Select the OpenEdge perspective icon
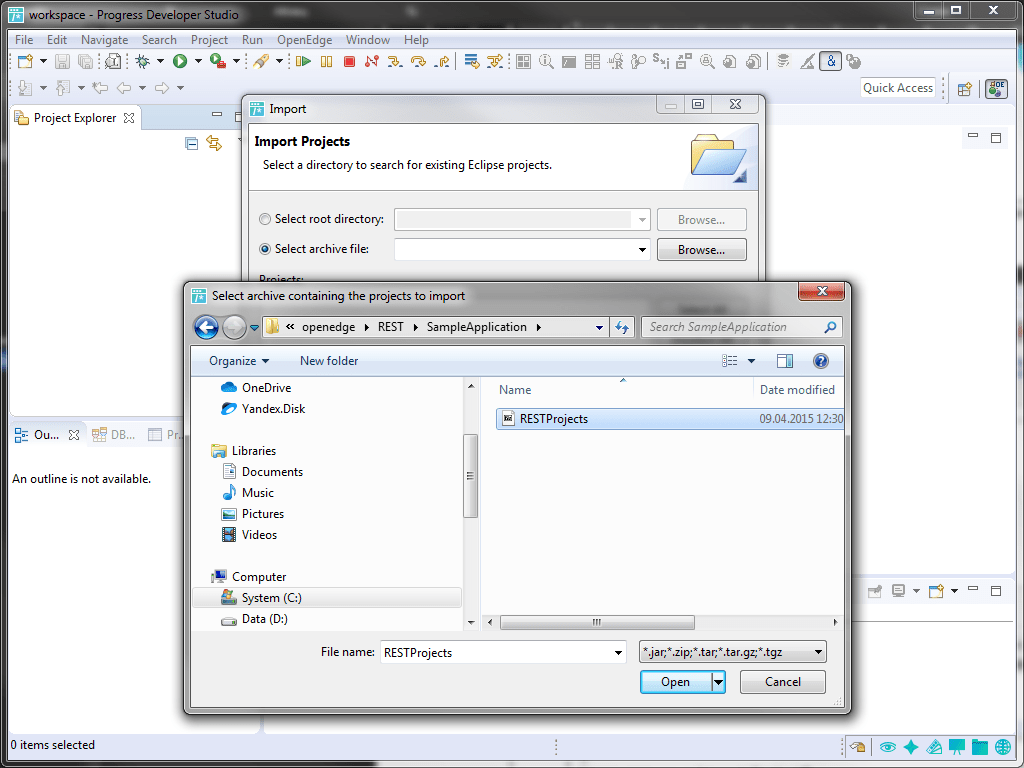The image size is (1024, 768). 997,88
